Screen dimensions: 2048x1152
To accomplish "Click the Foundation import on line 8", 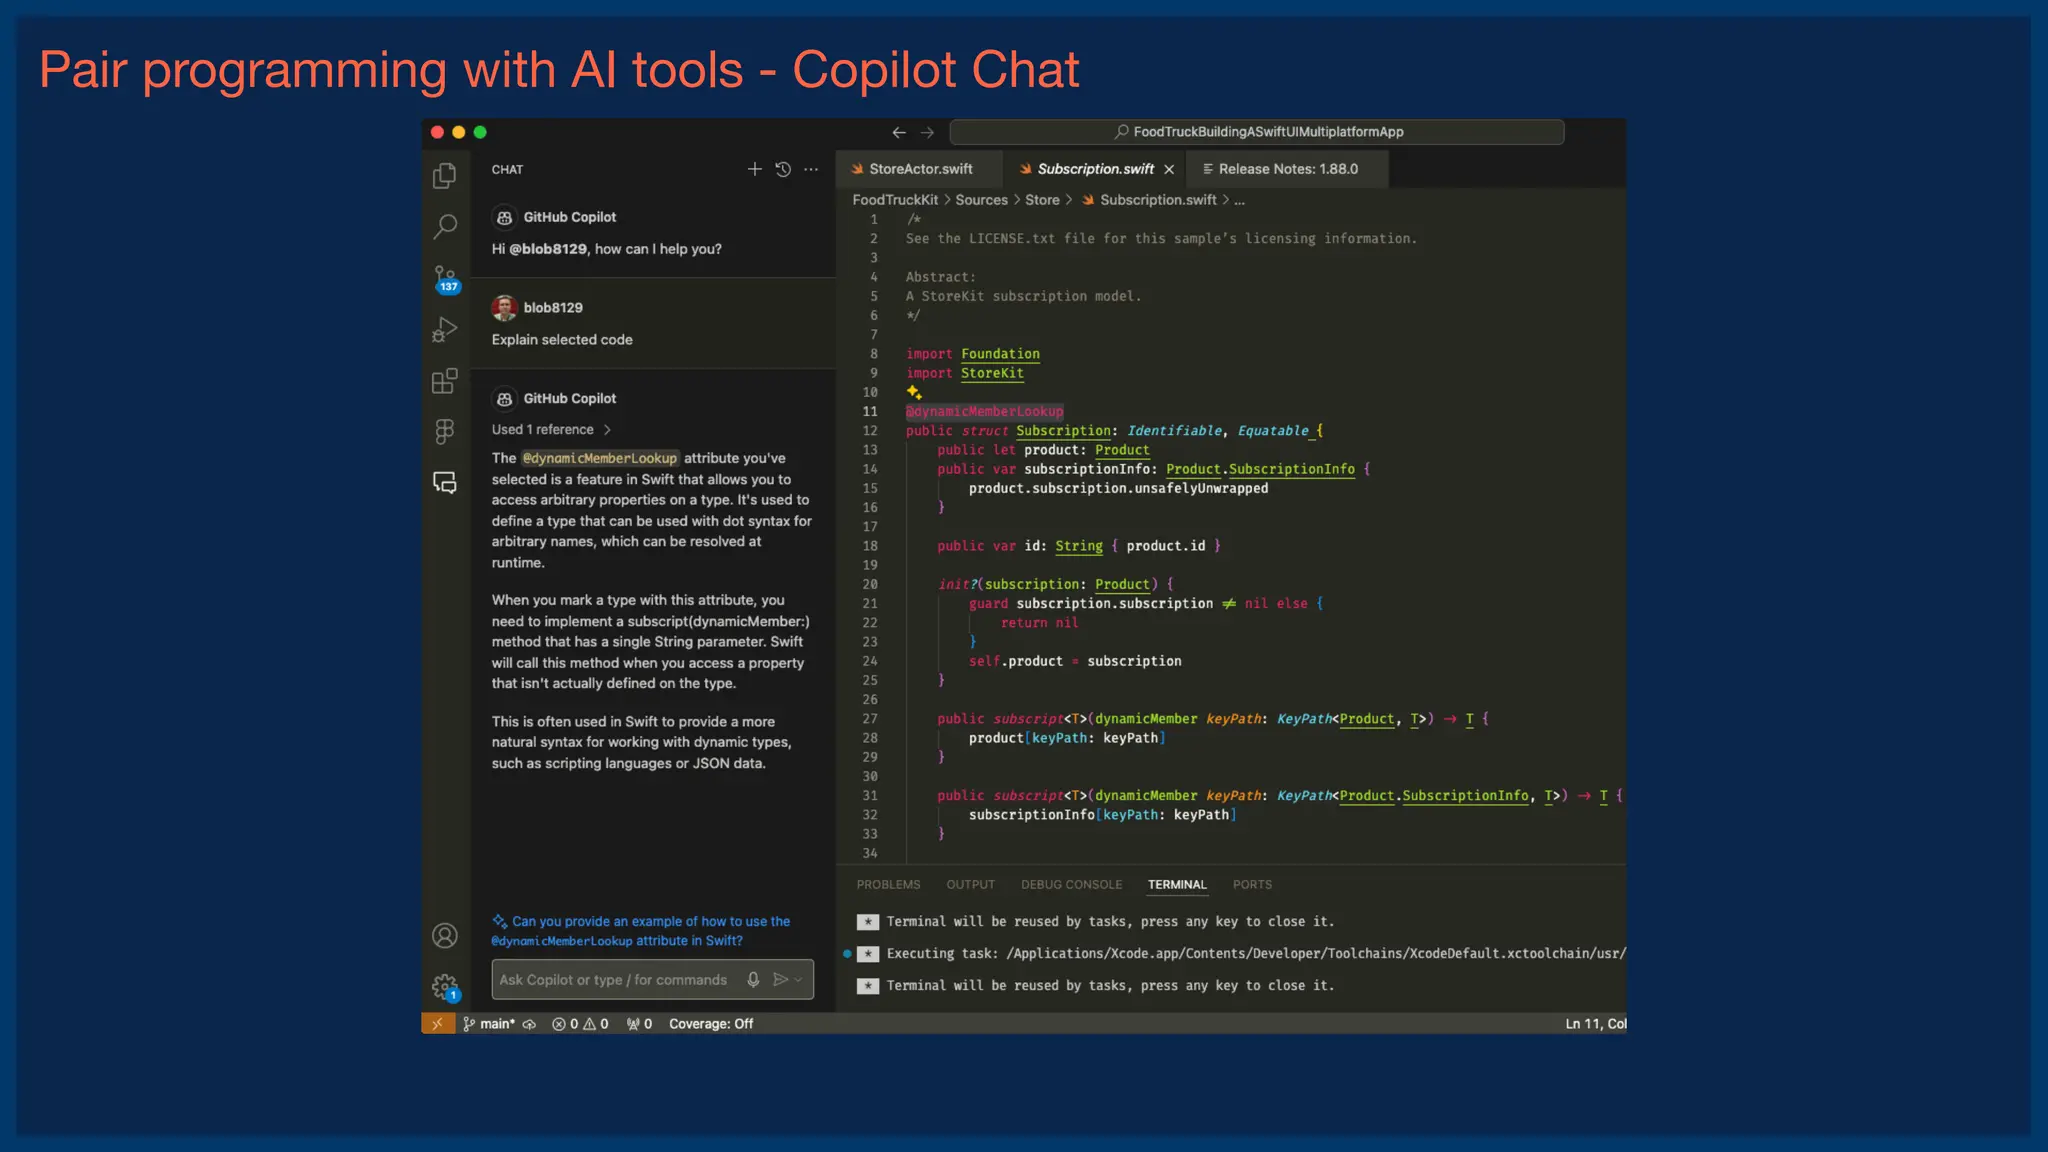I will pos(1000,354).
